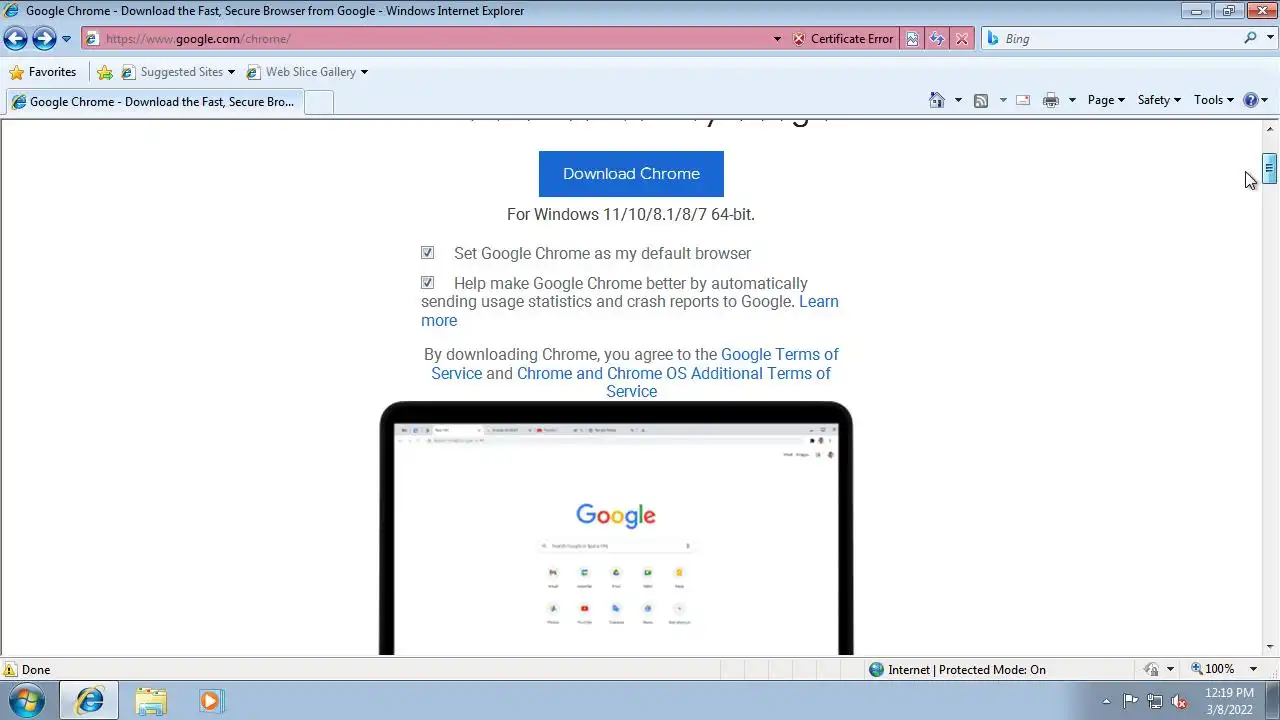Viewport: 1280px width, 720px height.
Task: Click the address bar URL field
Action: [x=435, y=39]
